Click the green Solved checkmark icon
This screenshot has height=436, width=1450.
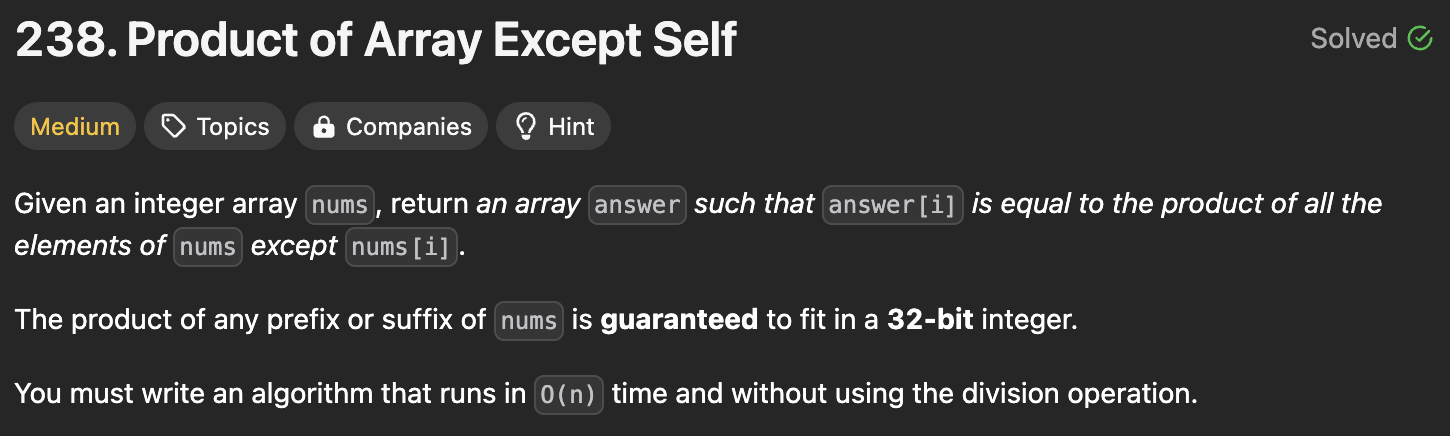click(1419, 39)
